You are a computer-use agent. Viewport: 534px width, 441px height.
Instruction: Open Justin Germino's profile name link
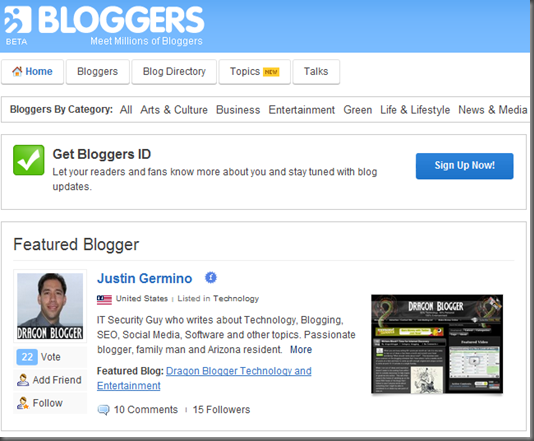pyautogui.click(x=145, y=278)
